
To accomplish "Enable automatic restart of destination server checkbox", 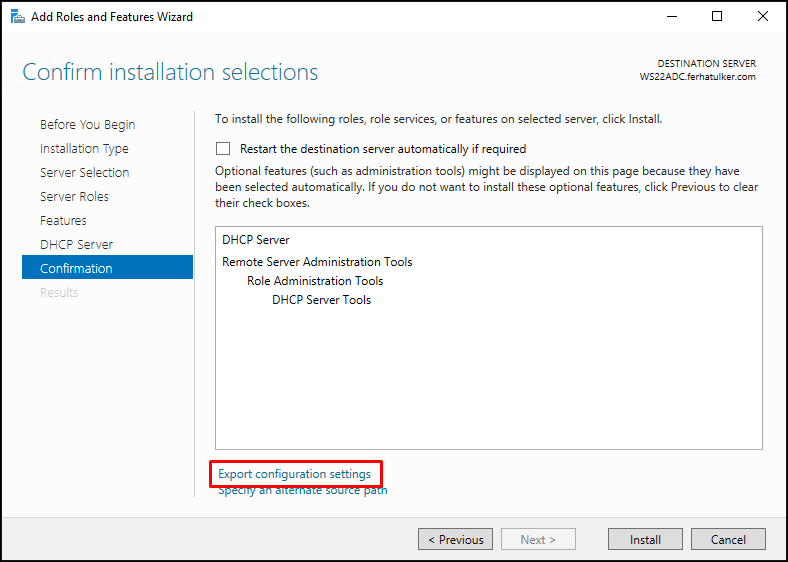I will pyautogui.click(x=223, y=149).
